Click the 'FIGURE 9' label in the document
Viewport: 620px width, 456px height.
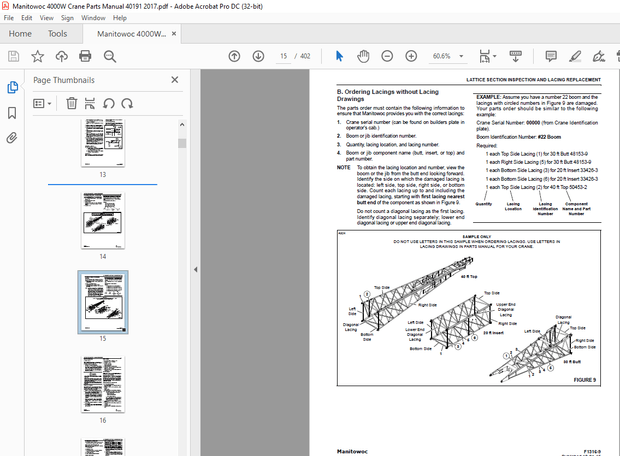[584, 380]
